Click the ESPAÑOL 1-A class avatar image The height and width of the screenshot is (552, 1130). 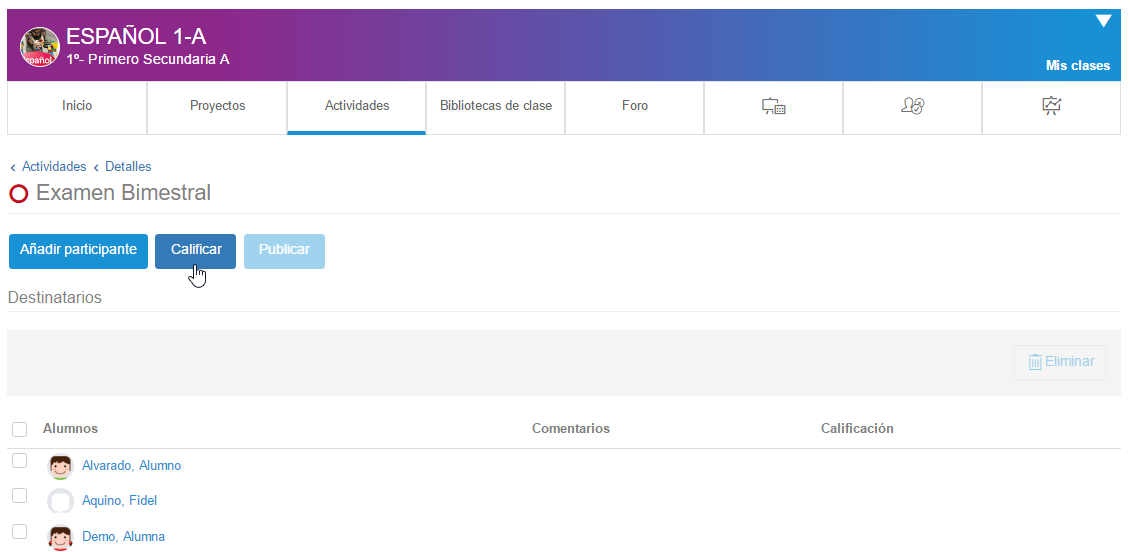click(40, 47)
